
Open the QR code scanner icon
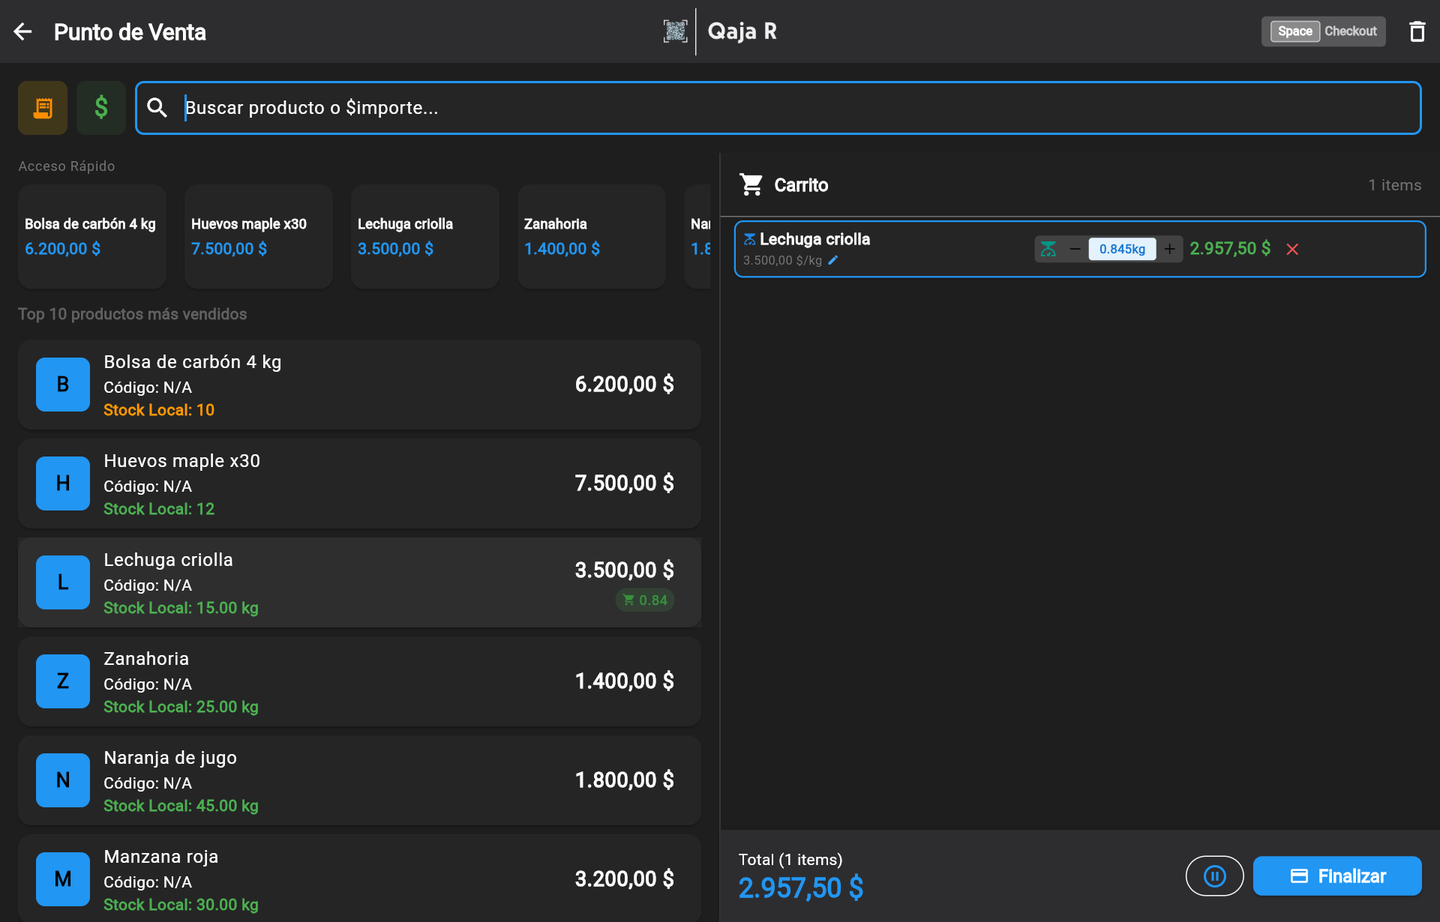(675, 31)
